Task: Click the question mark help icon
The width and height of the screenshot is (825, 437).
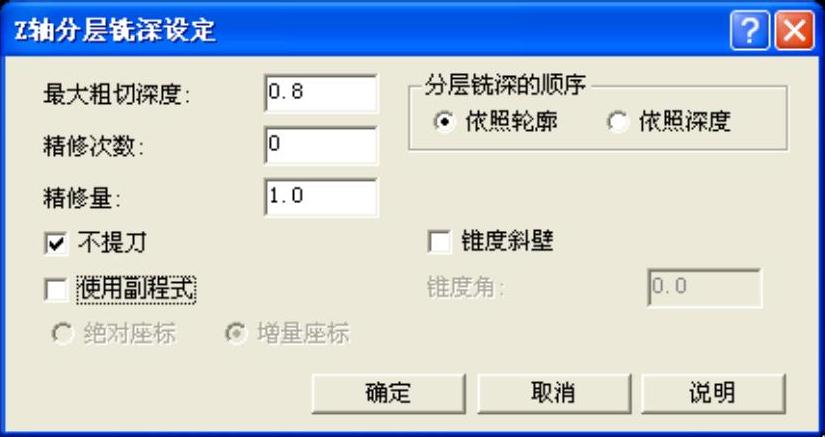Action: point(749,32)
